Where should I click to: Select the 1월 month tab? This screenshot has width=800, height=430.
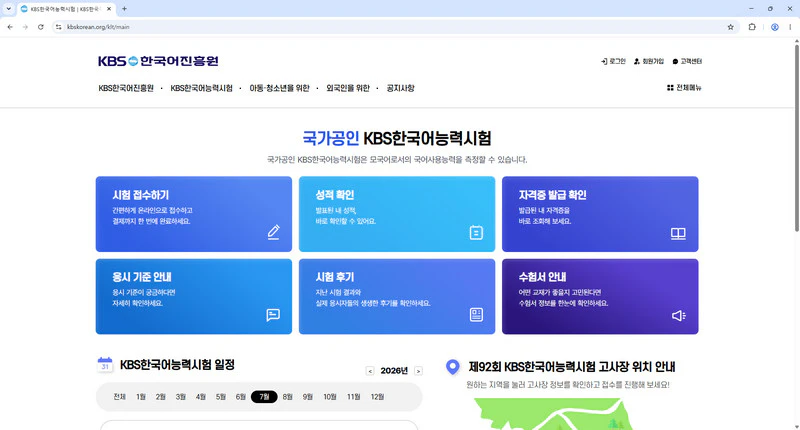click(141, 397)
